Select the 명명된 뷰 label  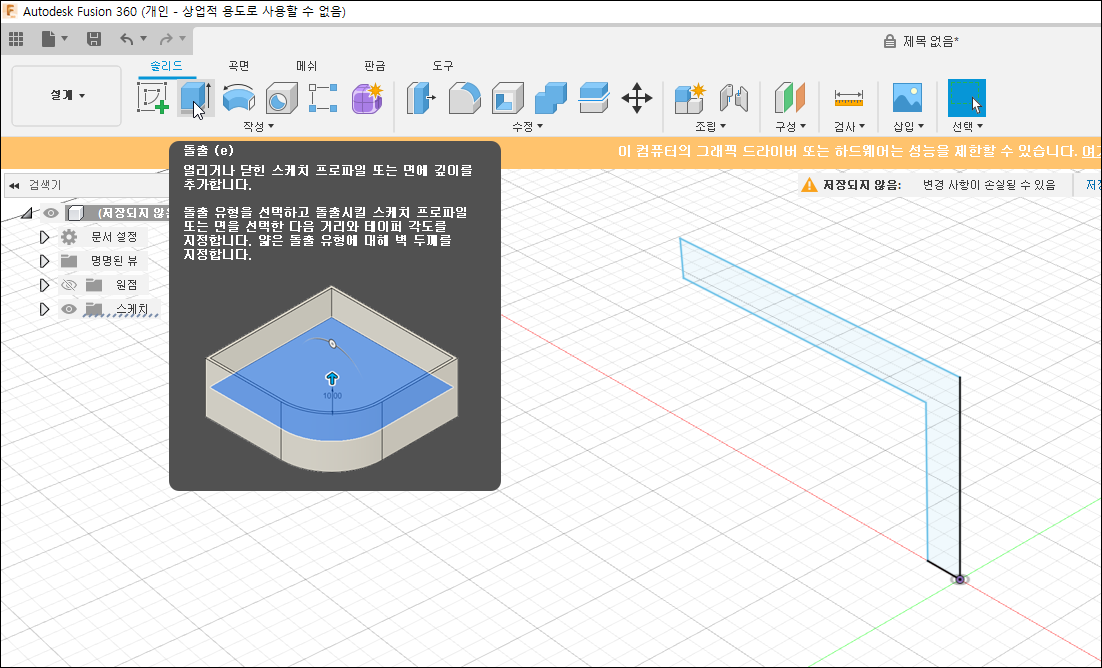click(114, 261)
